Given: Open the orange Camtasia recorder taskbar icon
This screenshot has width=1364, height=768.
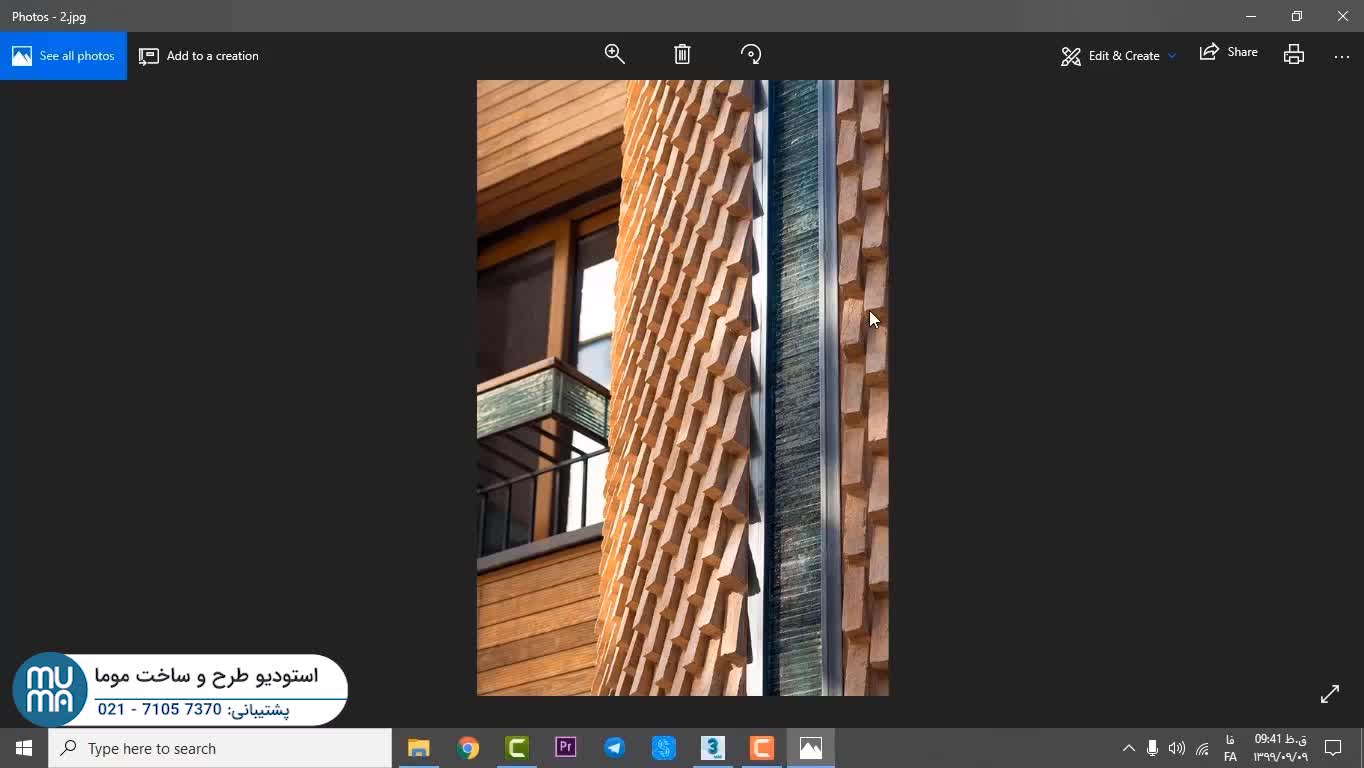Looking at the screenshot, I should coord(762,748).
